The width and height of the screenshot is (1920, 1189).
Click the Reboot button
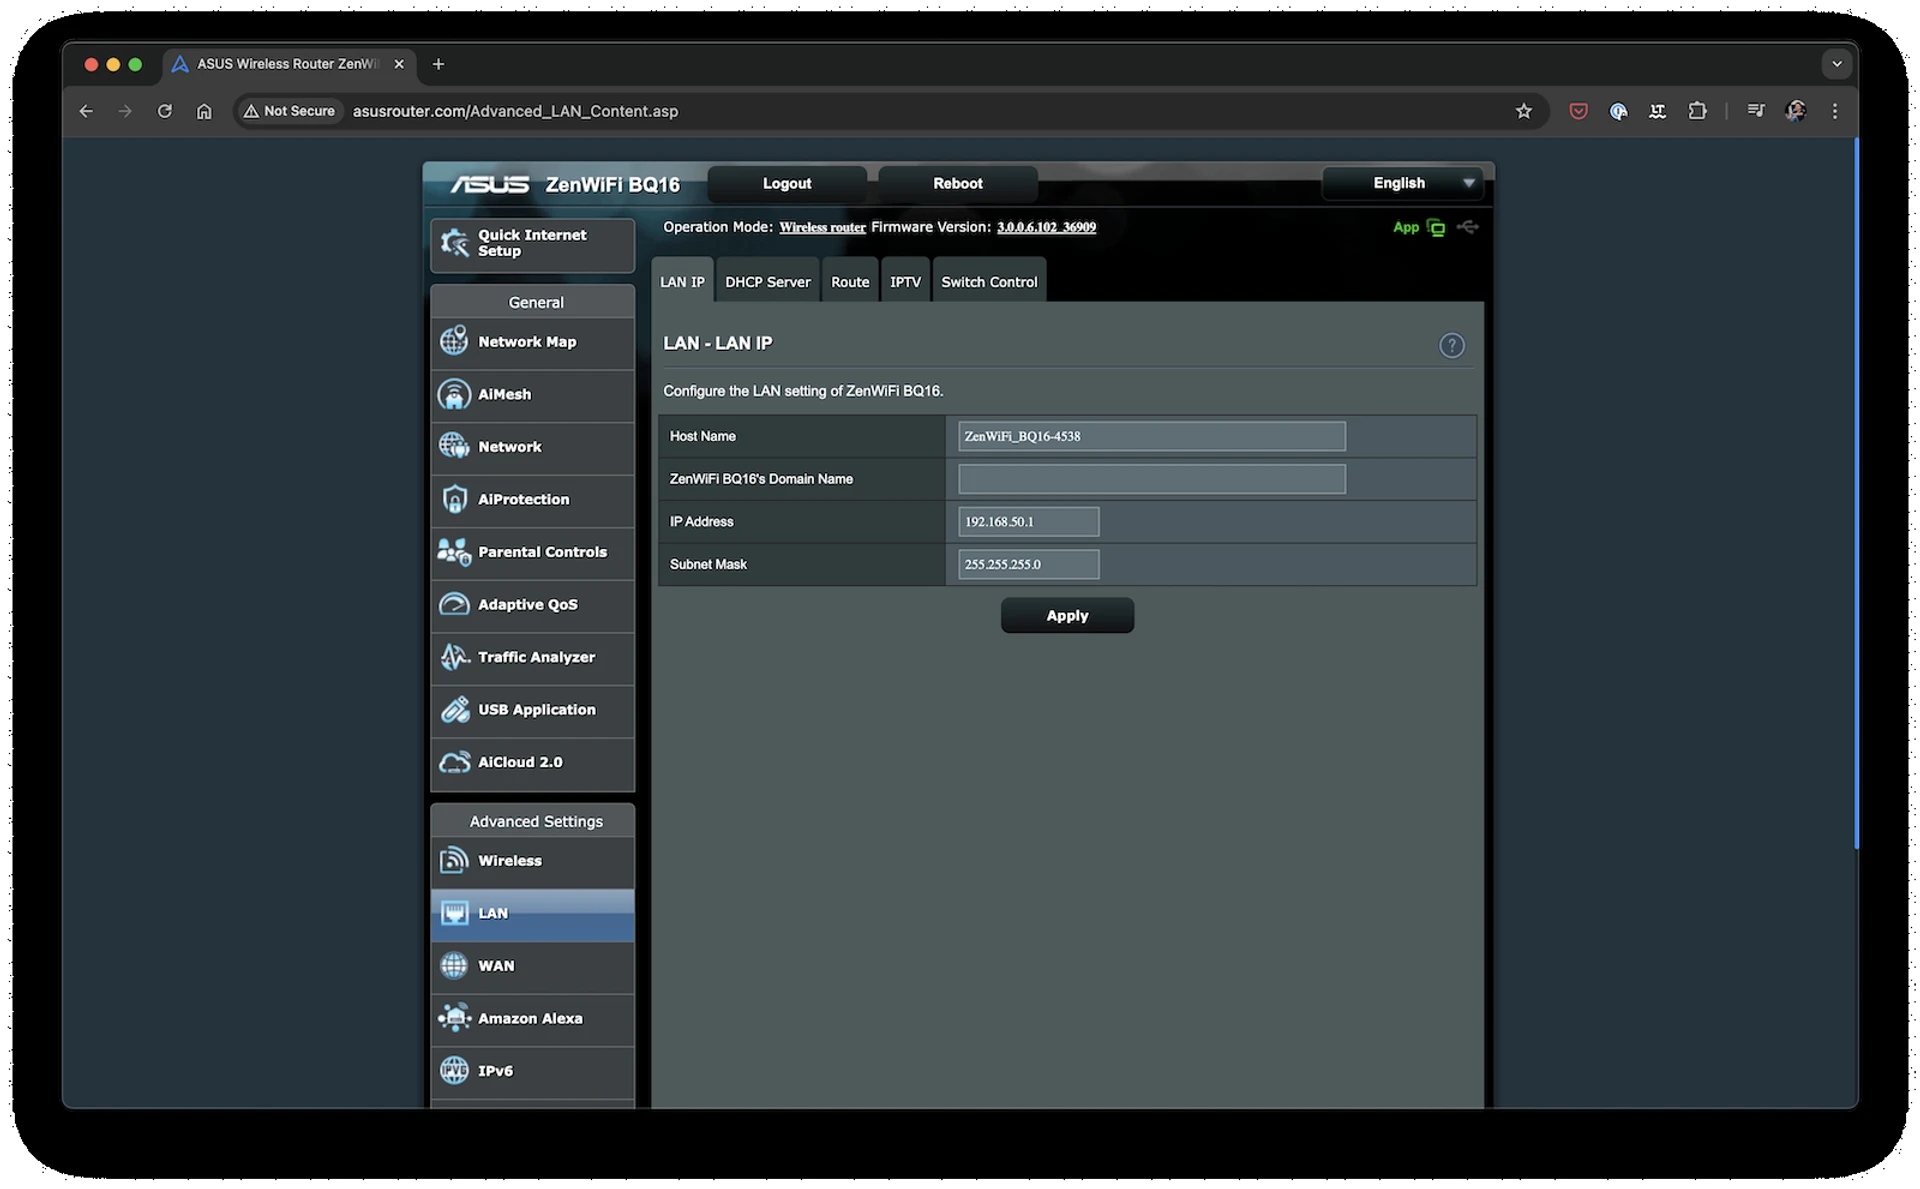[958, 183]
